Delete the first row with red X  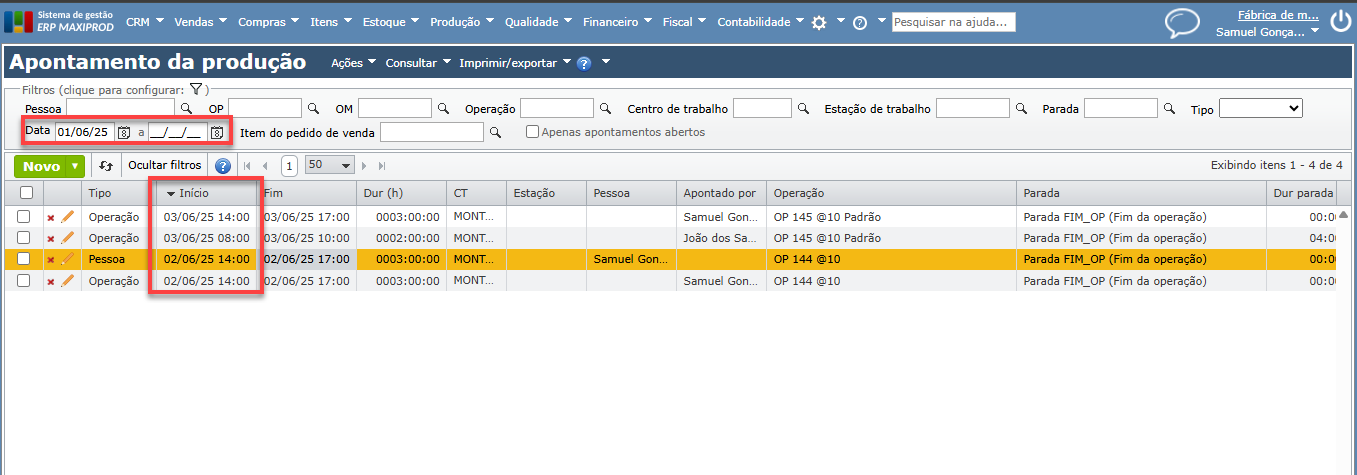(x=51, y=217)
